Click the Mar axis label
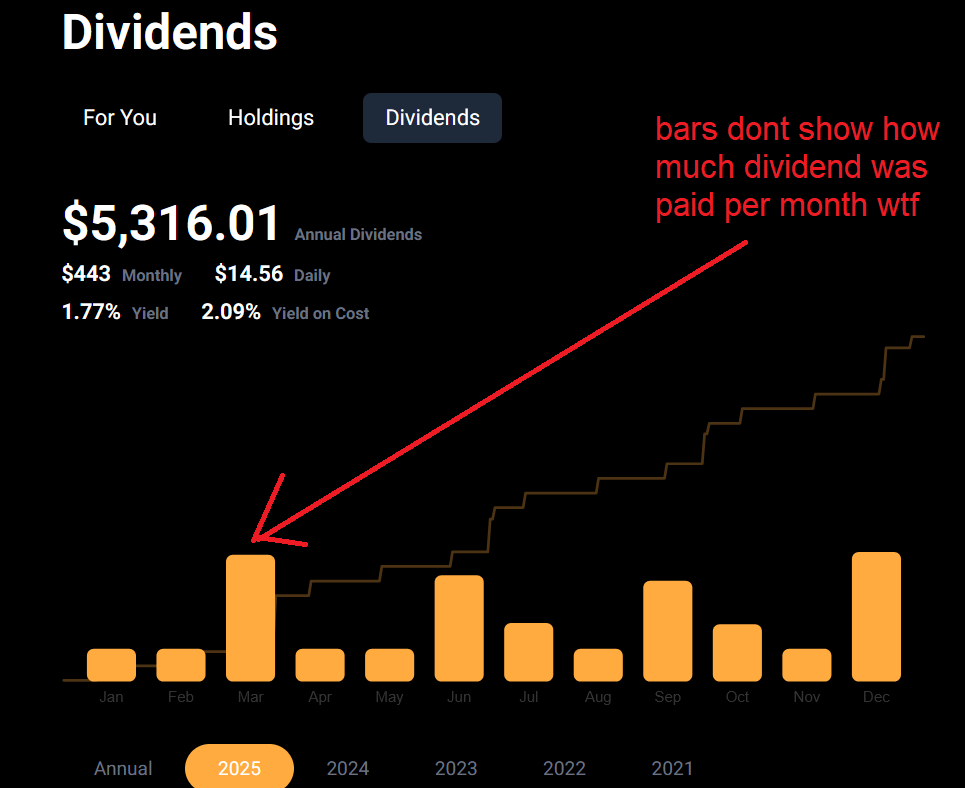965x788 pixels. 250,697
